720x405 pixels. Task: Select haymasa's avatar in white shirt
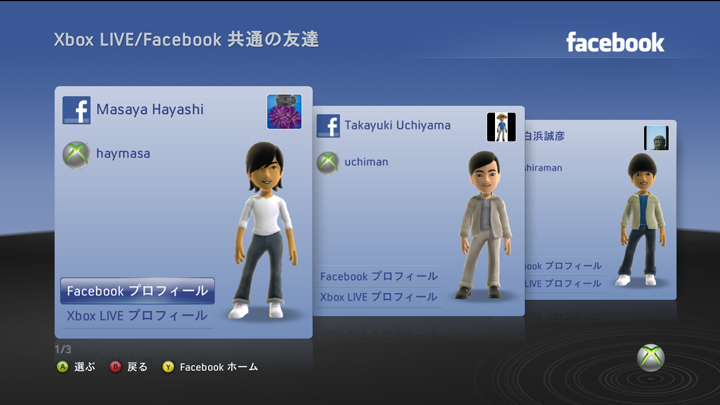click(265, 230)
